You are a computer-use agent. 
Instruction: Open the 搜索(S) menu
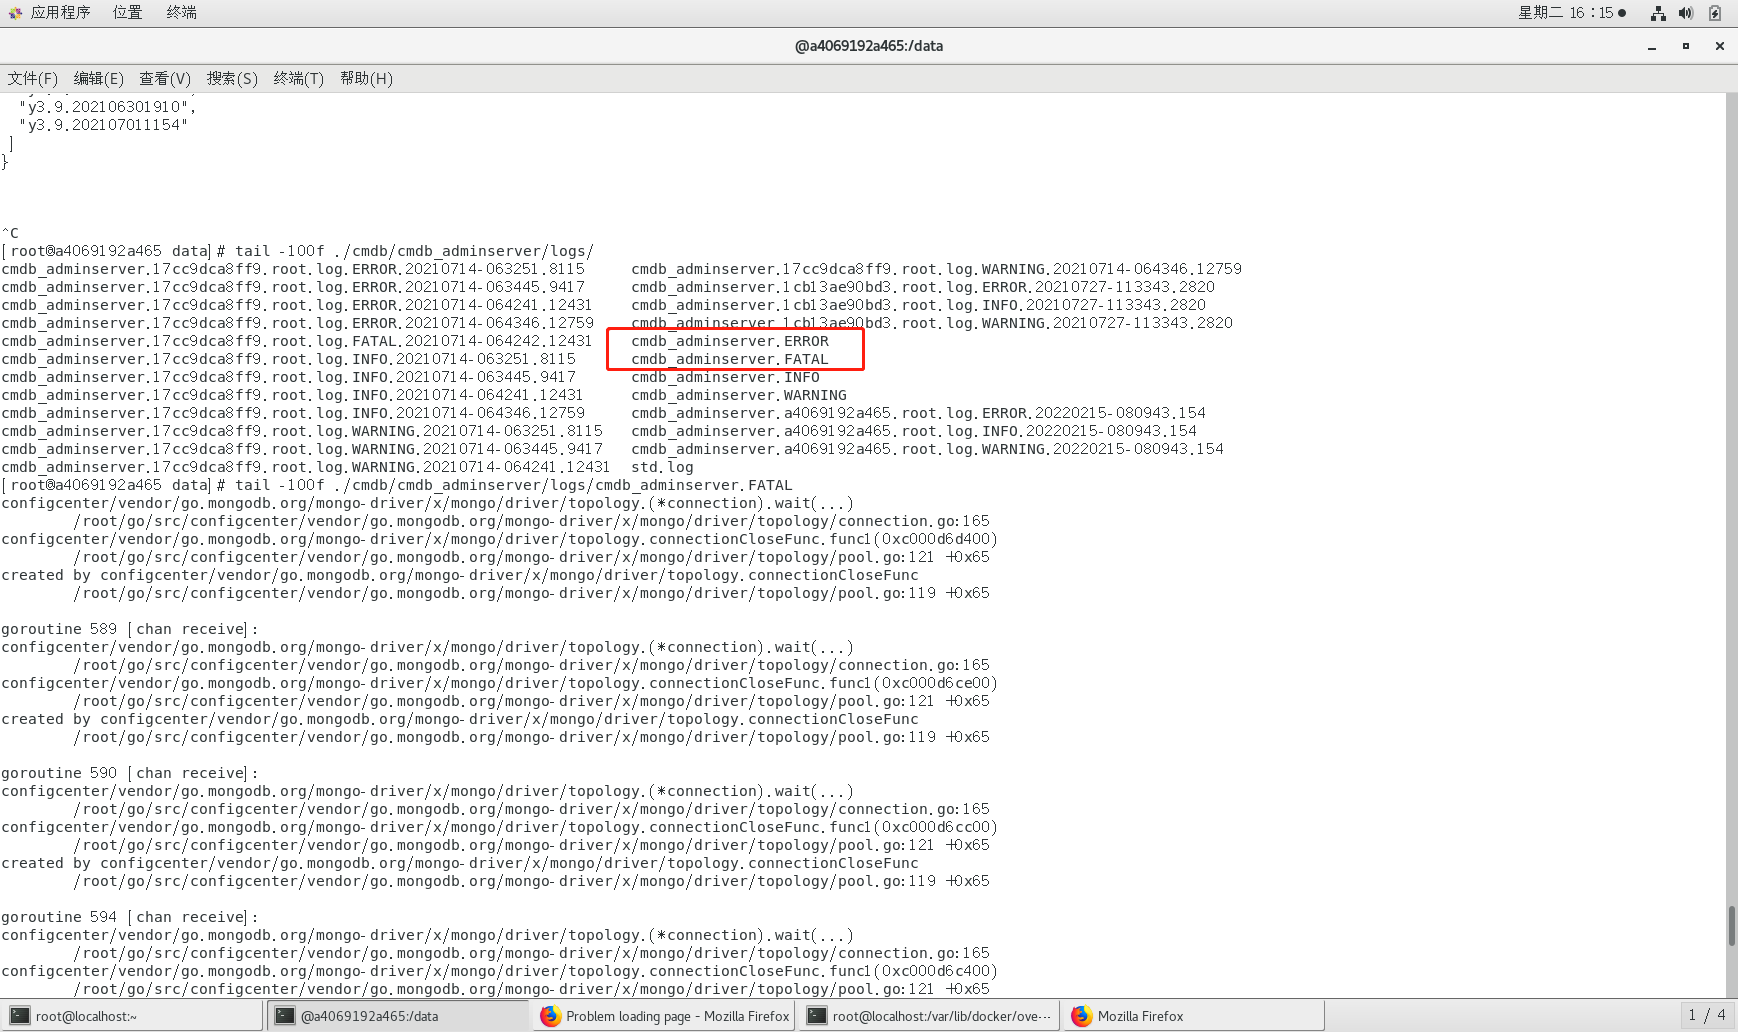click(232, 78)
